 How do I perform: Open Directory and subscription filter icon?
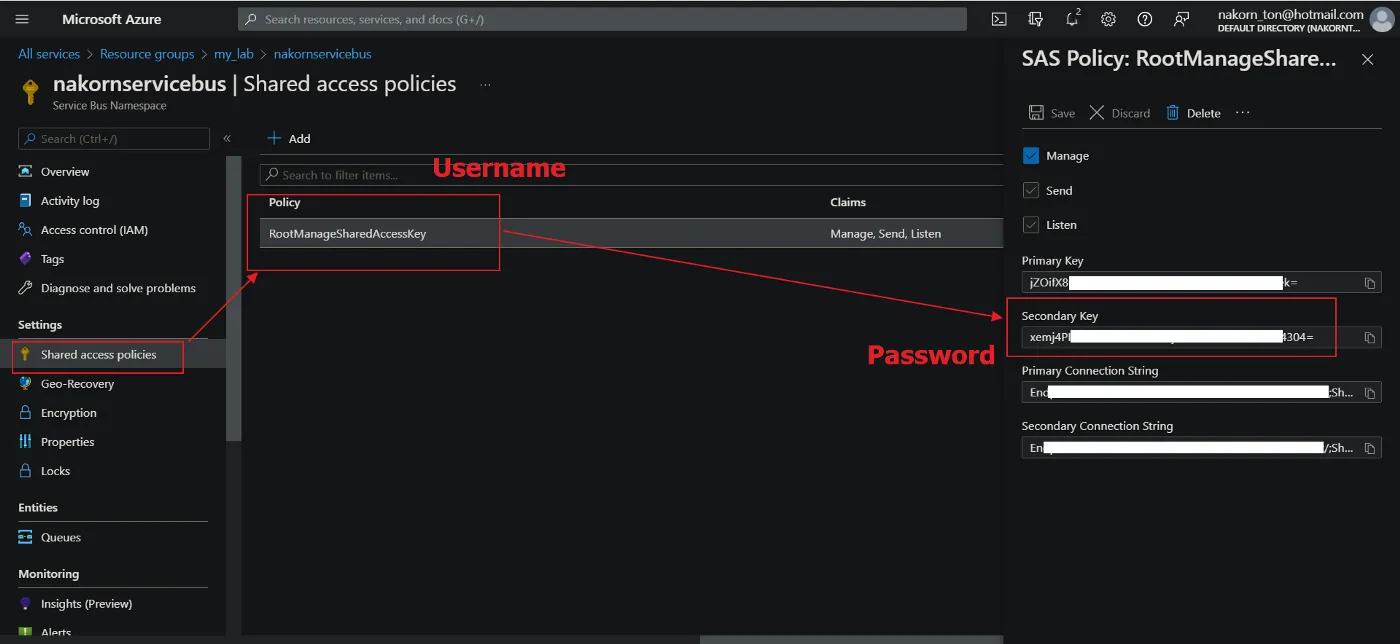coord(1035,19)
